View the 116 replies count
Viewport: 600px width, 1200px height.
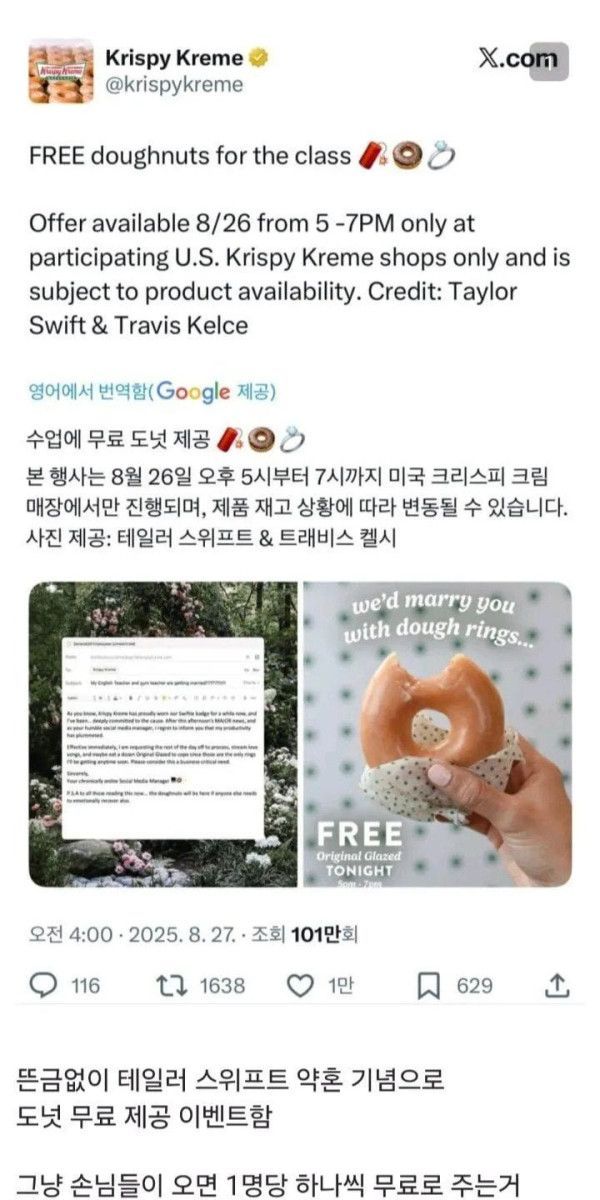click(86, 986)
